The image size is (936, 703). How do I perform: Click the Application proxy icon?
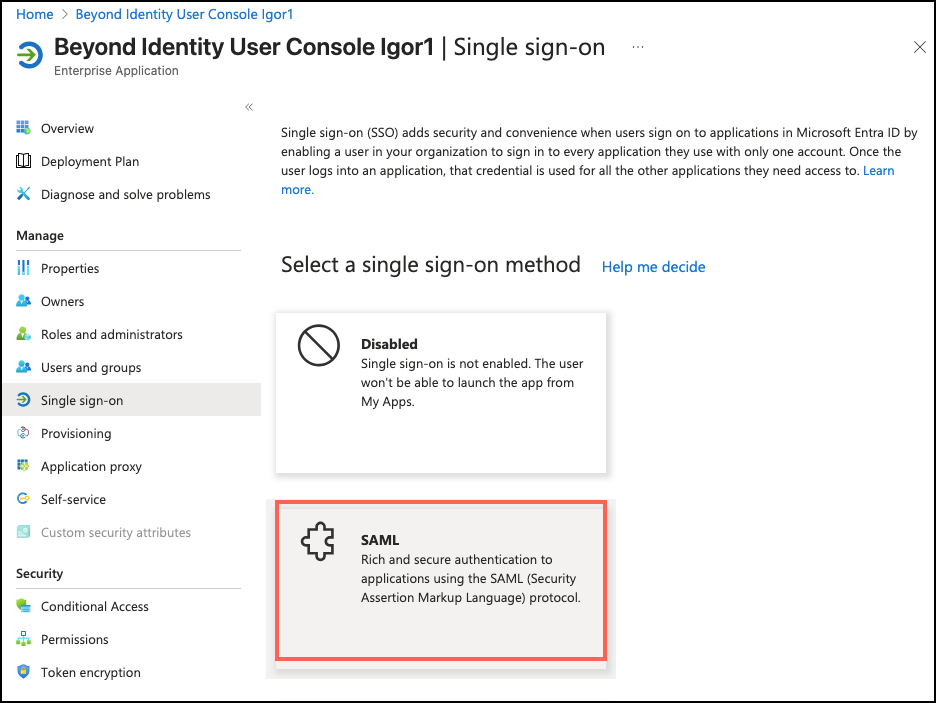(23, 466)
